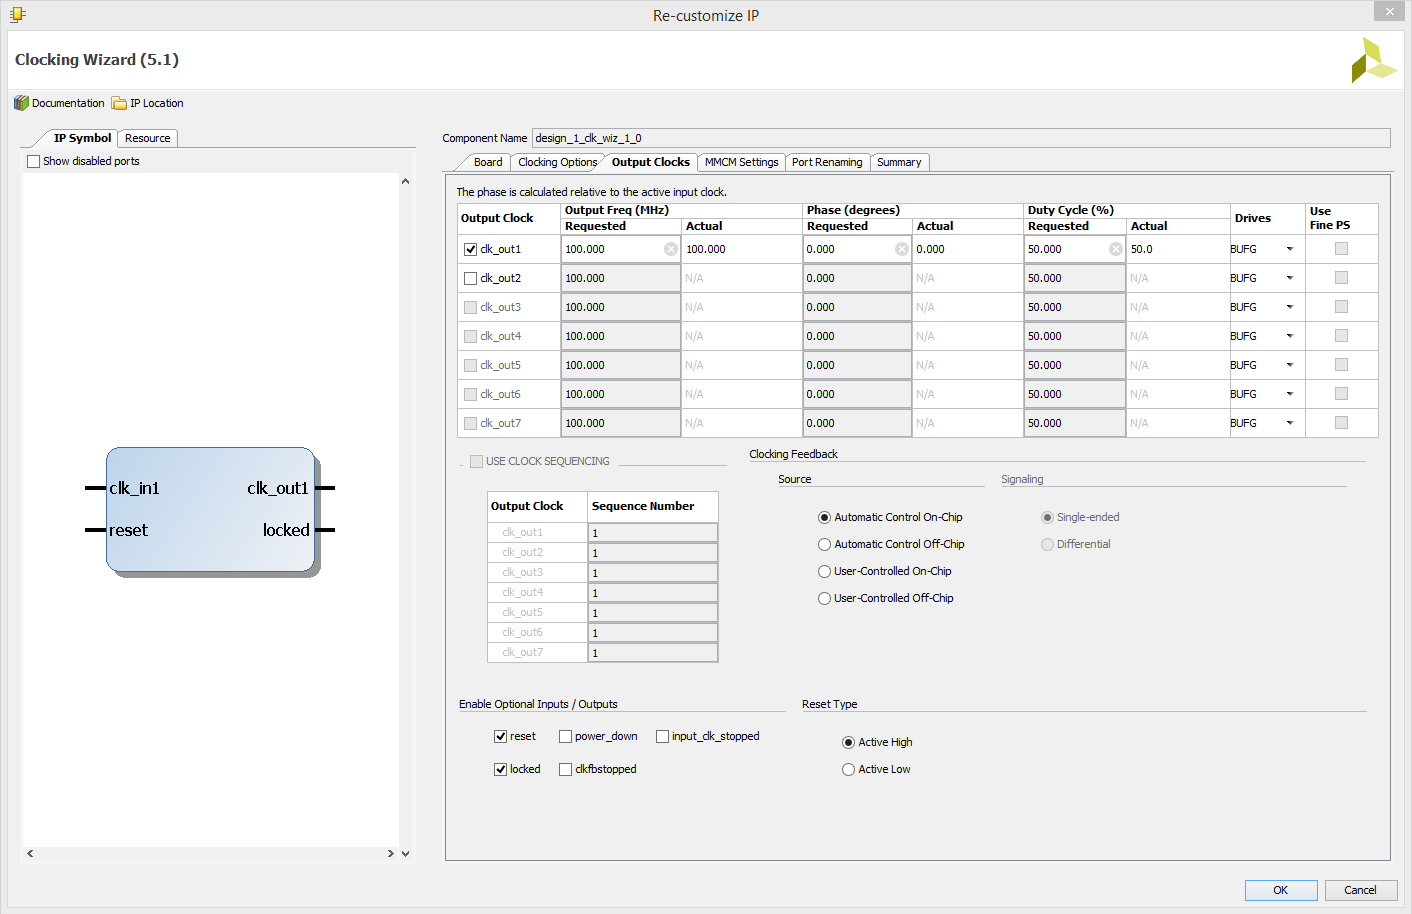
Task: Open the Documentation book icon
Action: (x=21, y=103)
